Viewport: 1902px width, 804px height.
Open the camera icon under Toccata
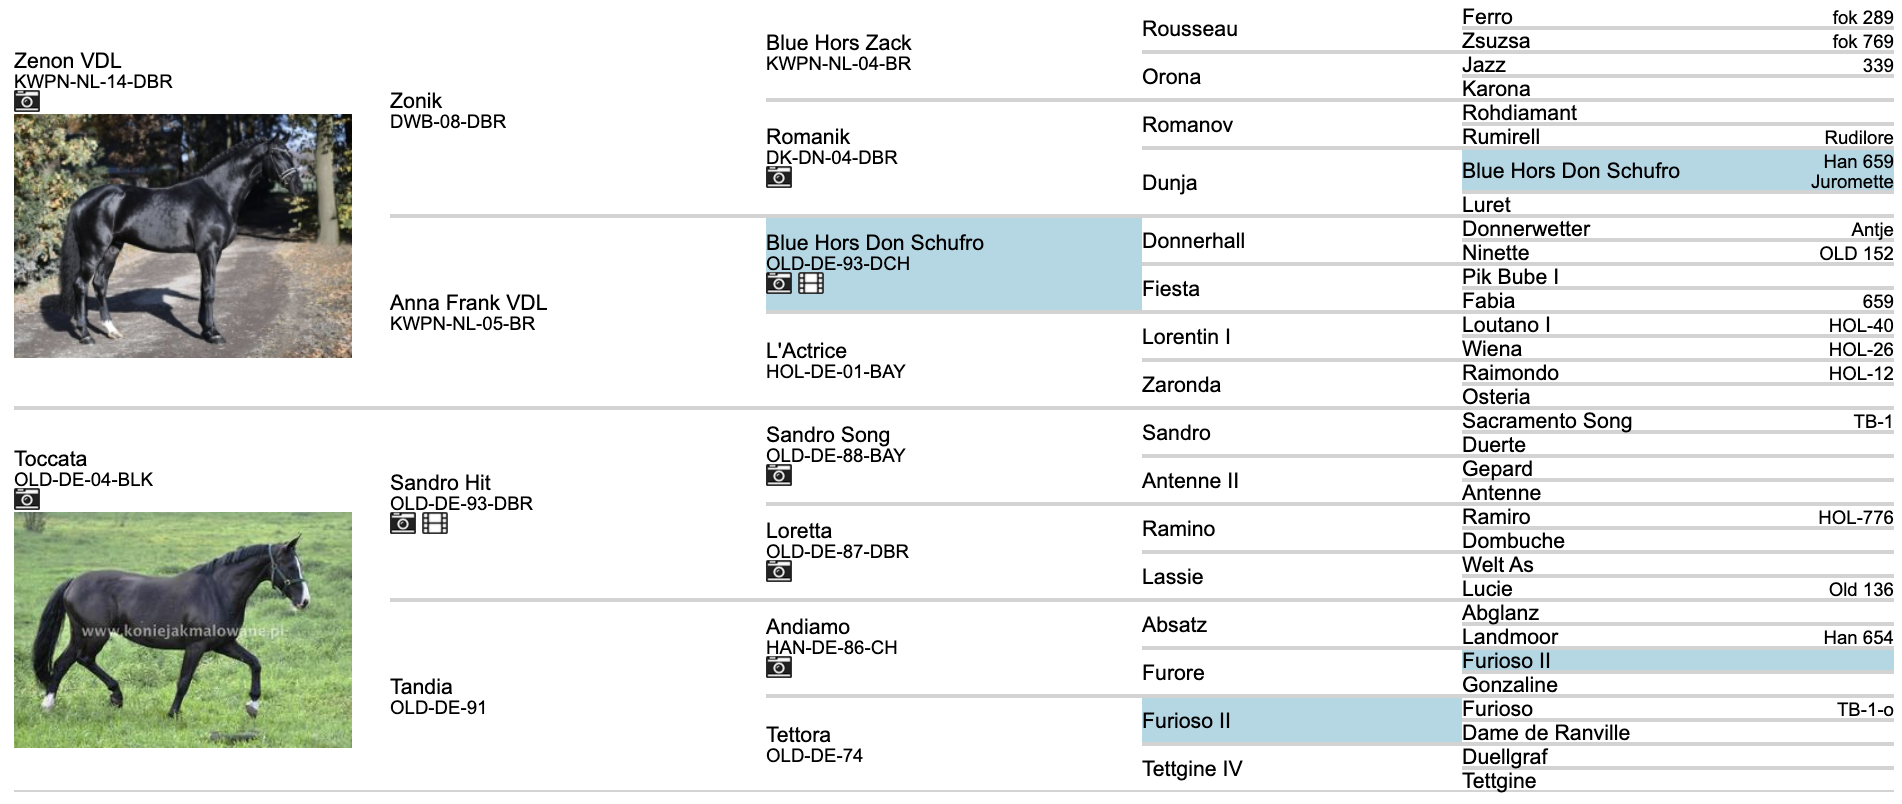click(27, 499)
